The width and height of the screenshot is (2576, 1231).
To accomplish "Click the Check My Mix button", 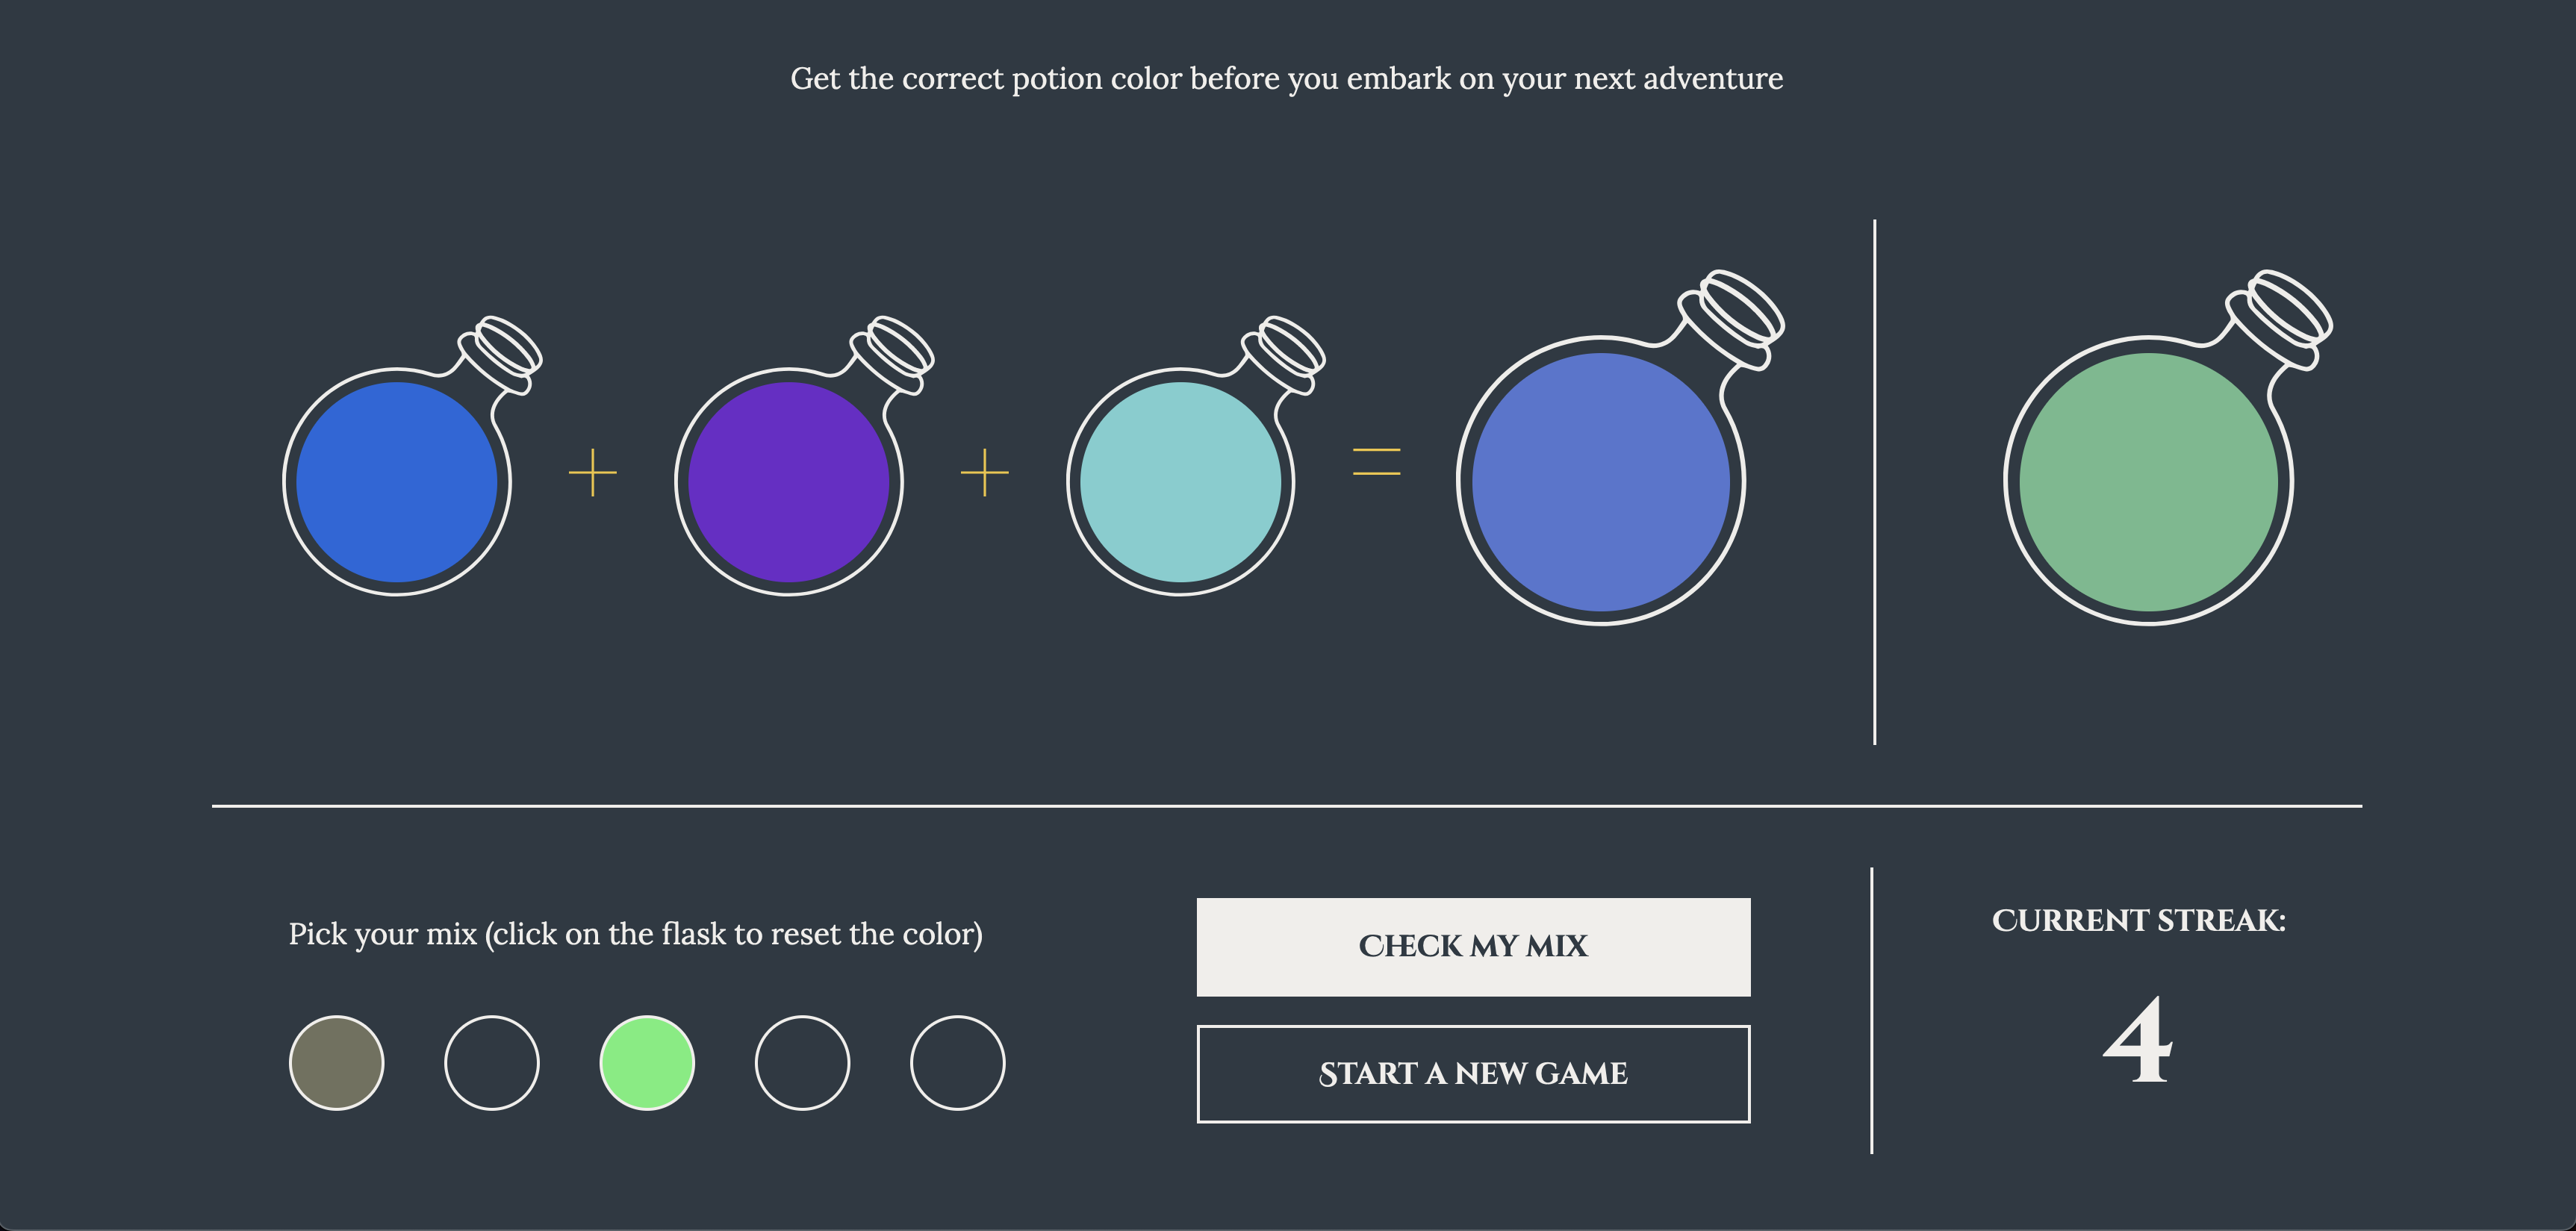I will pos(1474,947).
